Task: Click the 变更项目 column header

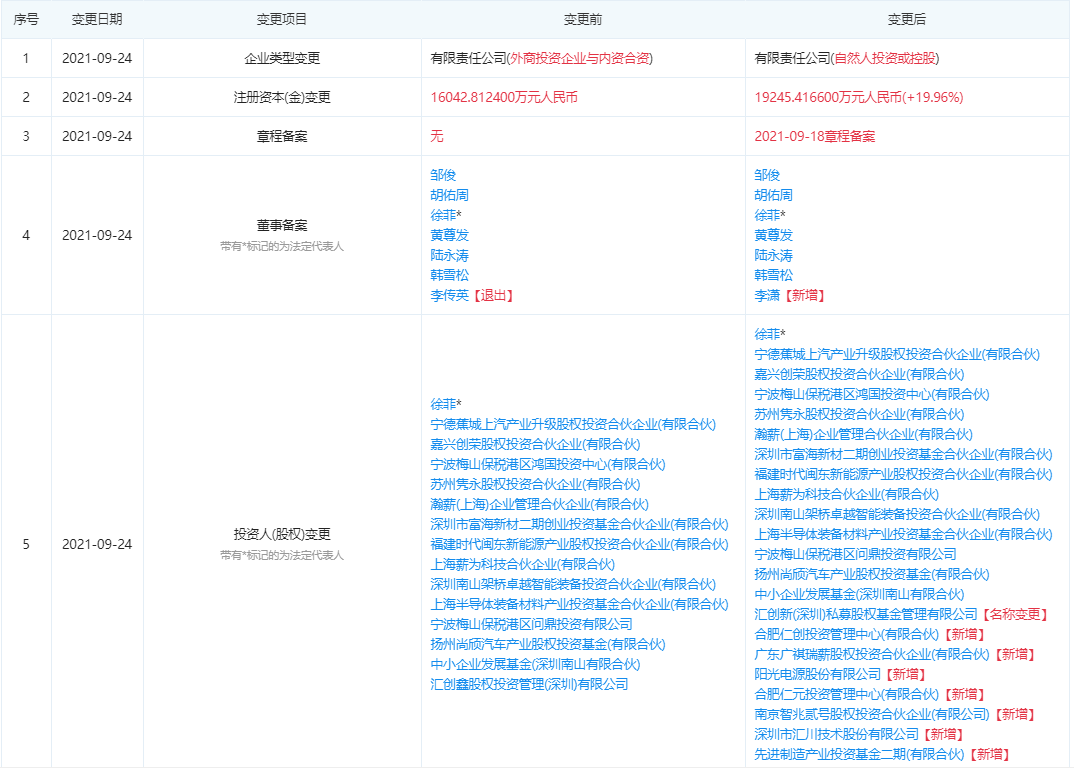Action: pos(282,19)
